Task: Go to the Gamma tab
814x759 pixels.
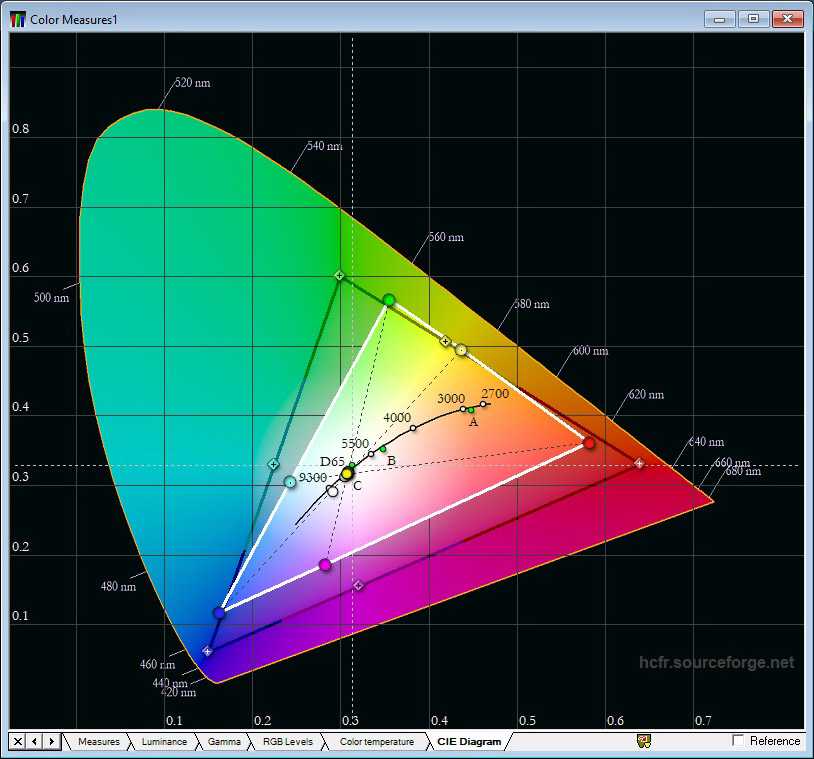Action: click(x=224, y=742)
